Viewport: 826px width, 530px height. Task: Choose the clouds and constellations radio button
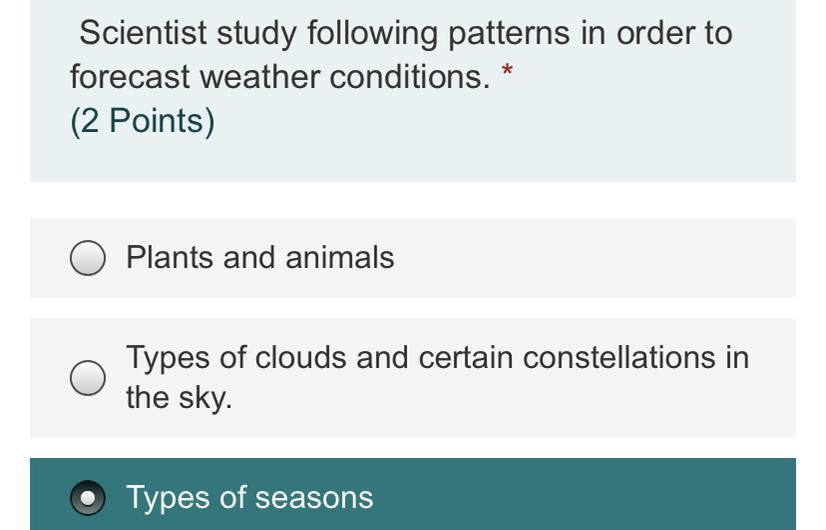coord(87,378)
